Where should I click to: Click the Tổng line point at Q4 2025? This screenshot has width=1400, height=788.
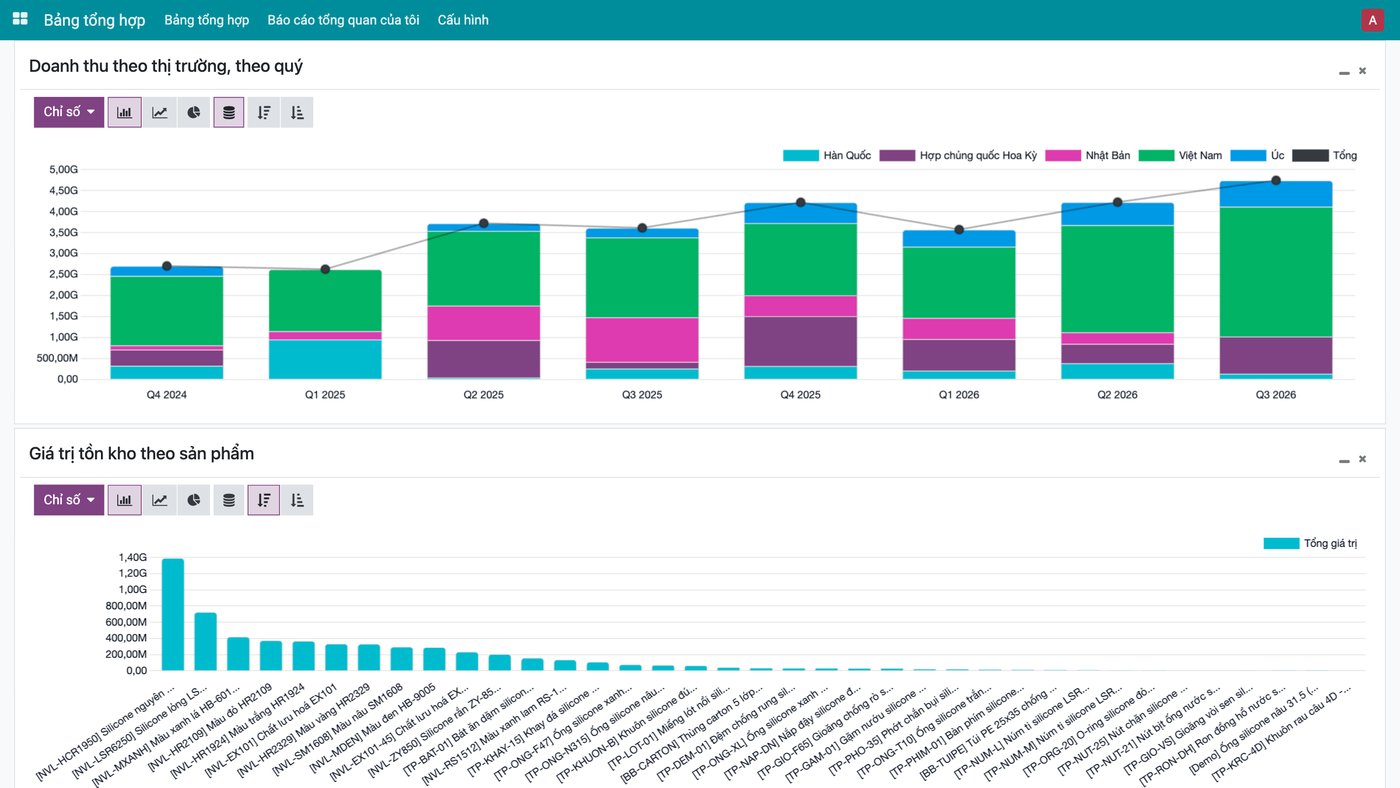coord(800,202)
